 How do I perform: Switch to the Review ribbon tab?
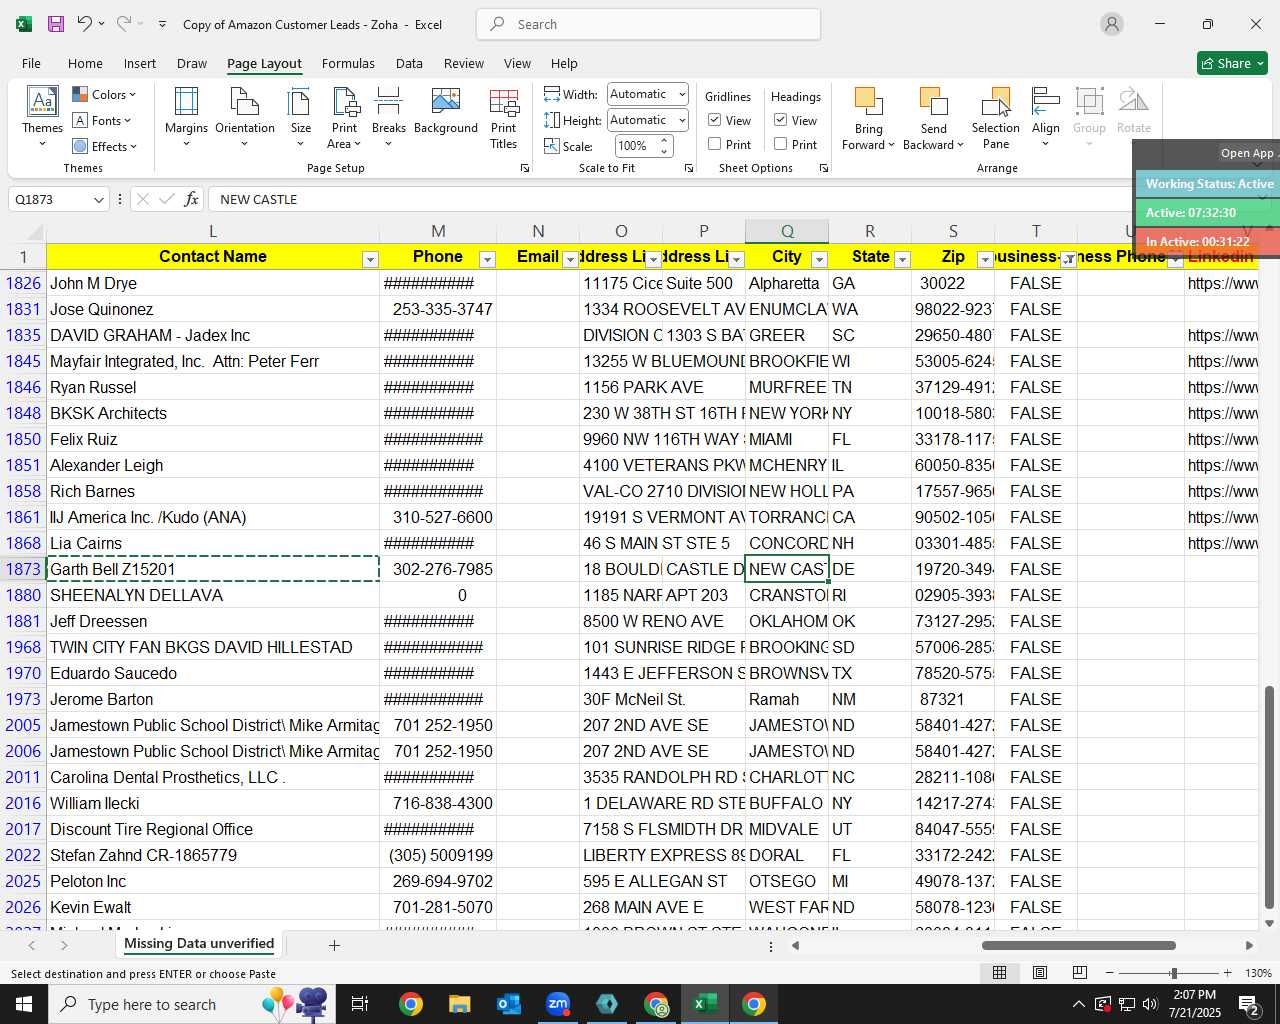pyautogui.click(x=464, y=63)
